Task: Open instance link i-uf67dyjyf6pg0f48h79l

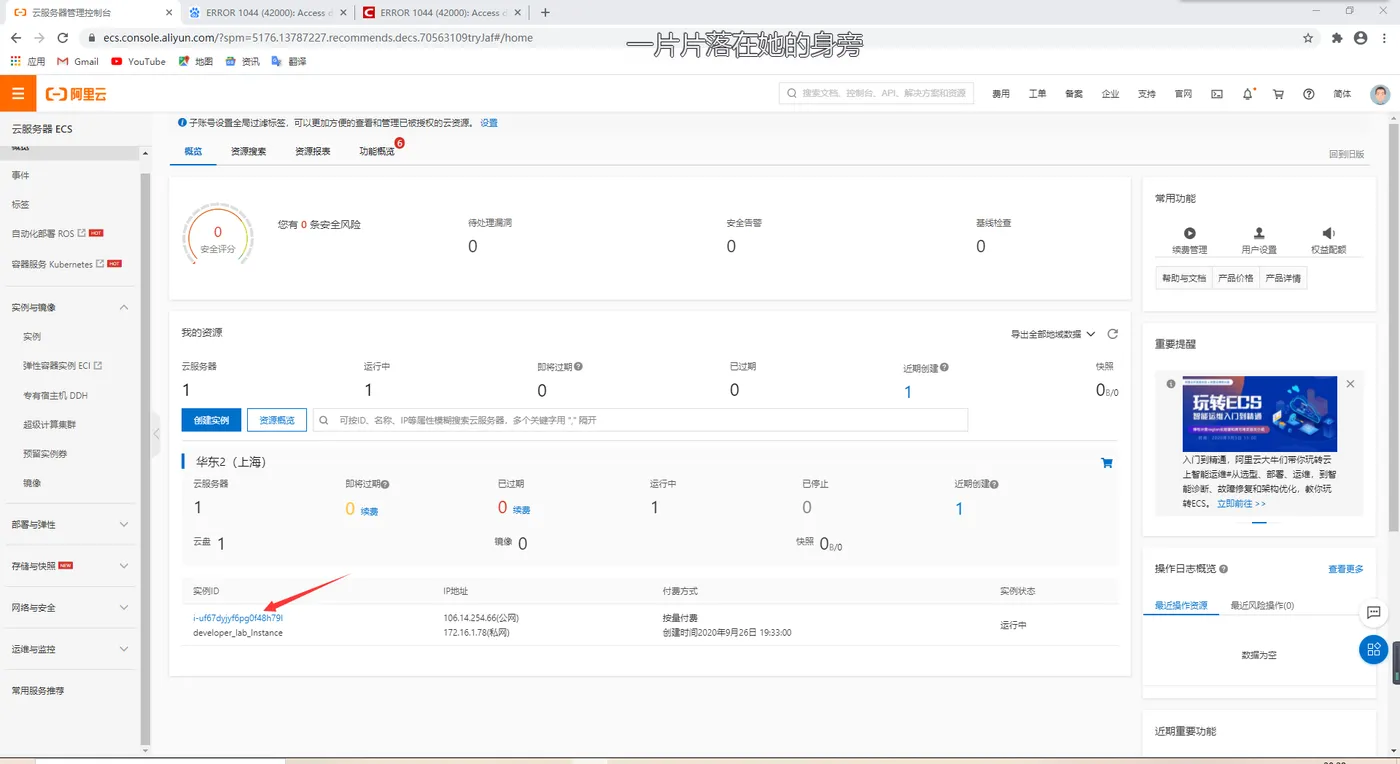Action: tap(238, 618)
